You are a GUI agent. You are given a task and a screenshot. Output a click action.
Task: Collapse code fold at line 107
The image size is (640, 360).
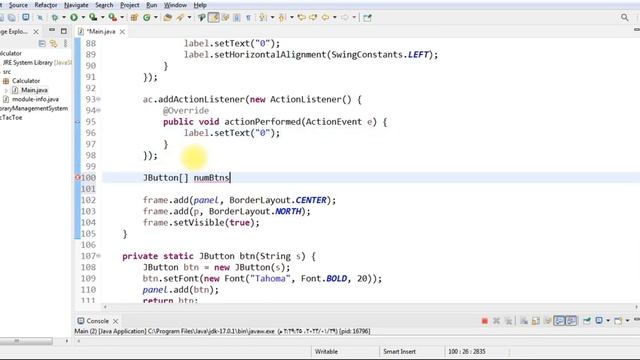[x=99, y=256]
